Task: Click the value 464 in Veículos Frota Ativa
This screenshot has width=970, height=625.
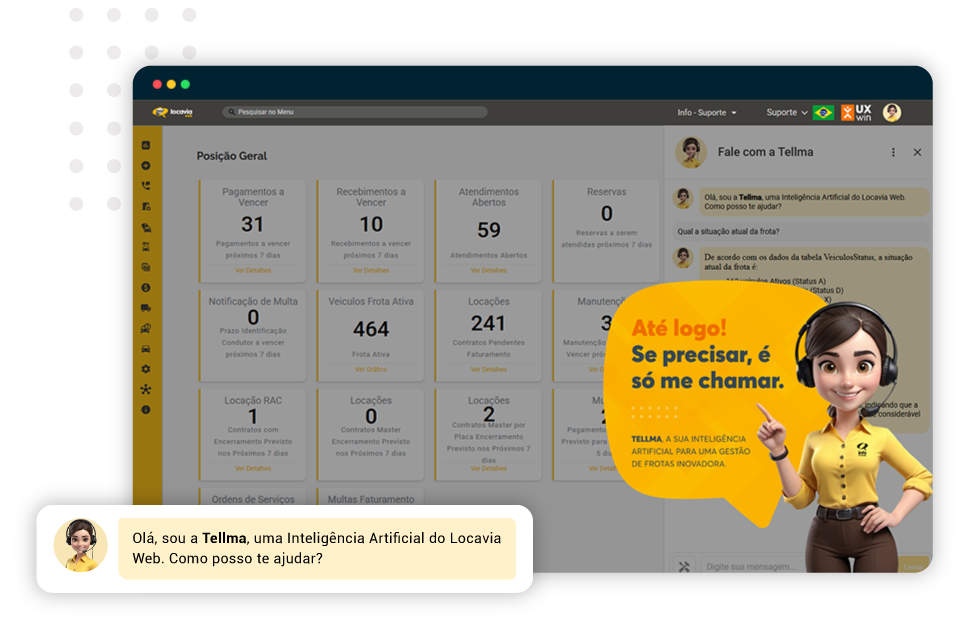Action: pyautogui.click(x=371, y=329)
